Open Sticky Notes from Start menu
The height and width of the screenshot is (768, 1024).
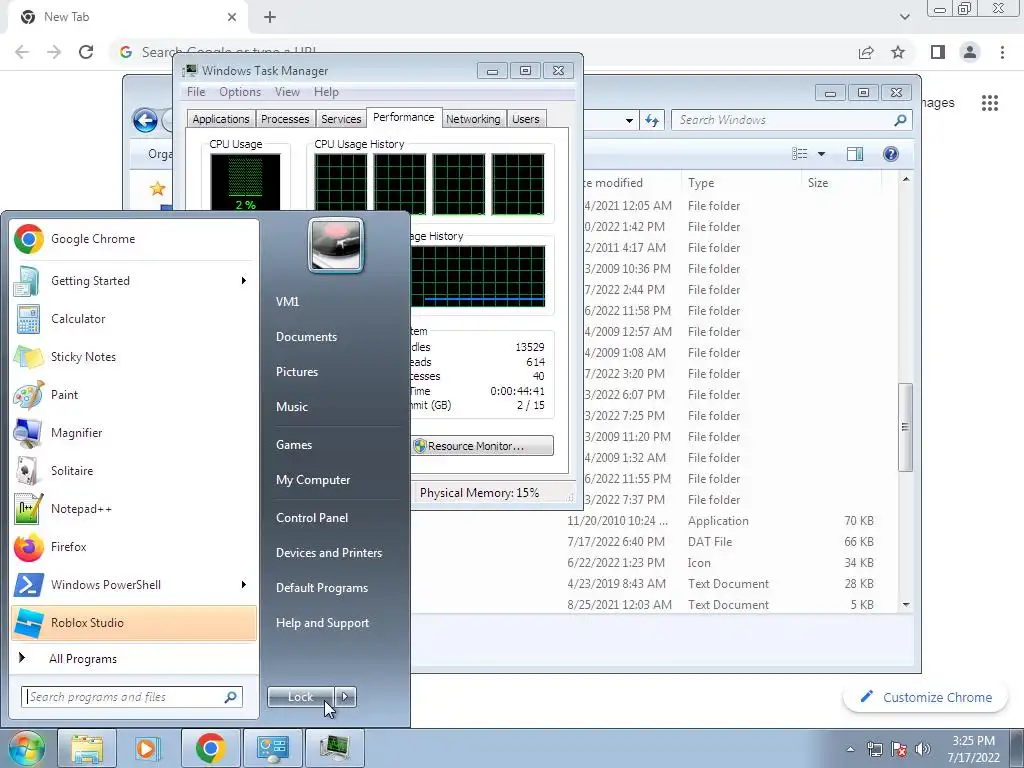tap(134, 357)
